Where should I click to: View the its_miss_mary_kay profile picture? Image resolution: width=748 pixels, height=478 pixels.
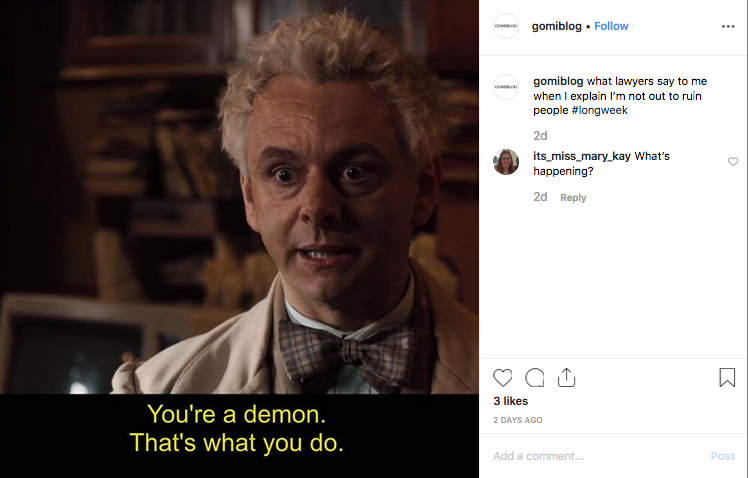(506, 162)
